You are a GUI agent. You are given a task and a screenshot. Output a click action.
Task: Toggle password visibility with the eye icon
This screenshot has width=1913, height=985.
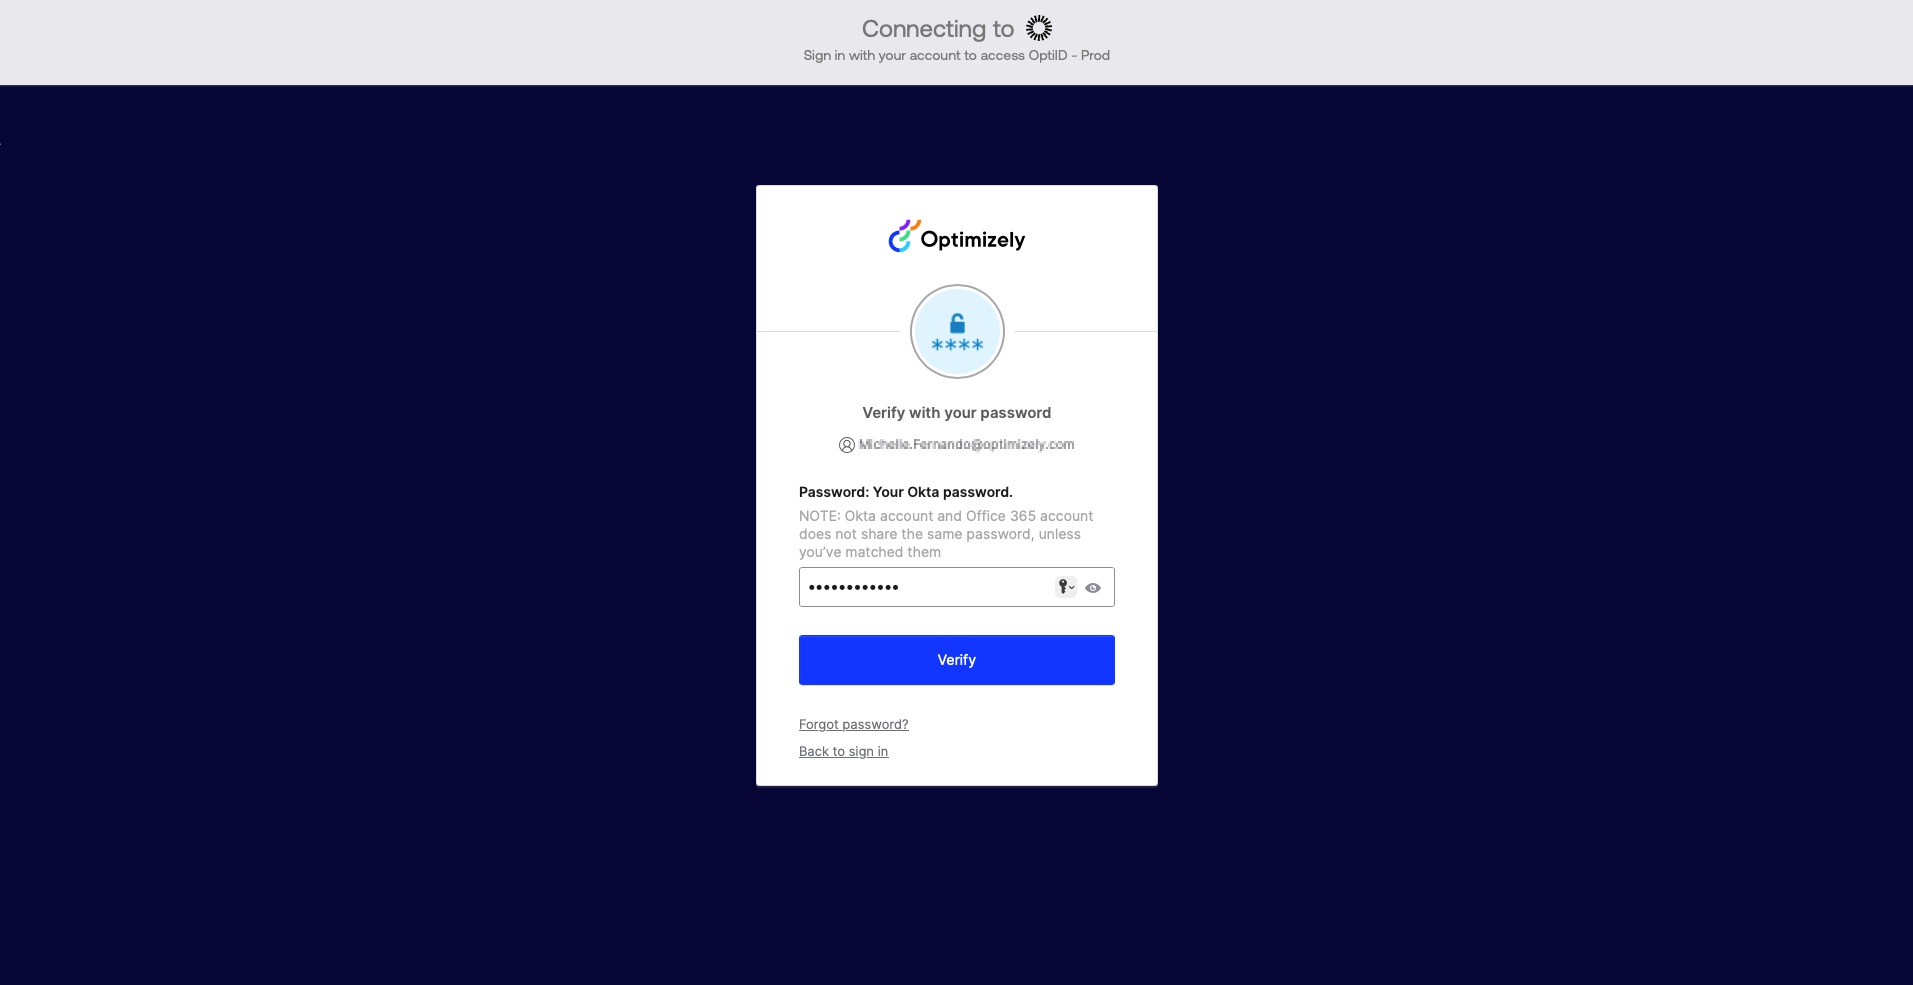(1093, 588)
